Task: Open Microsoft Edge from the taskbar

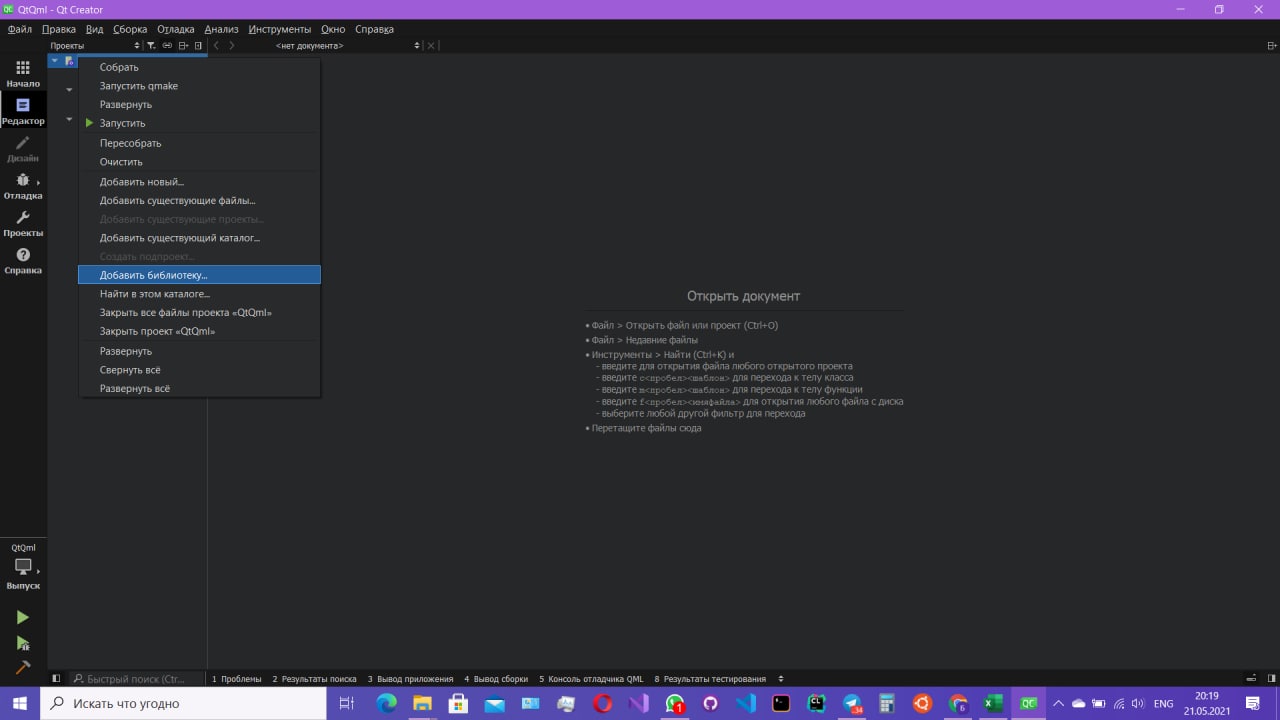Action: click(386, 703)
